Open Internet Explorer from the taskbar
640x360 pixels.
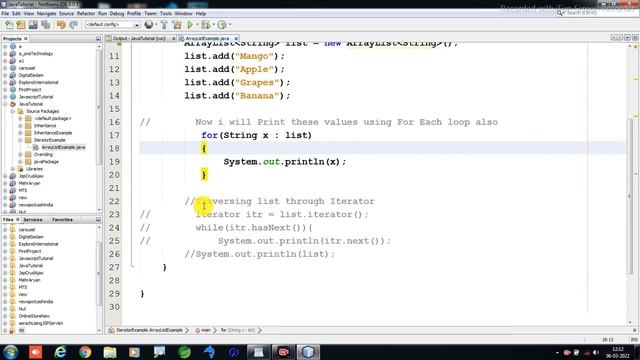[x=60, y=352]
